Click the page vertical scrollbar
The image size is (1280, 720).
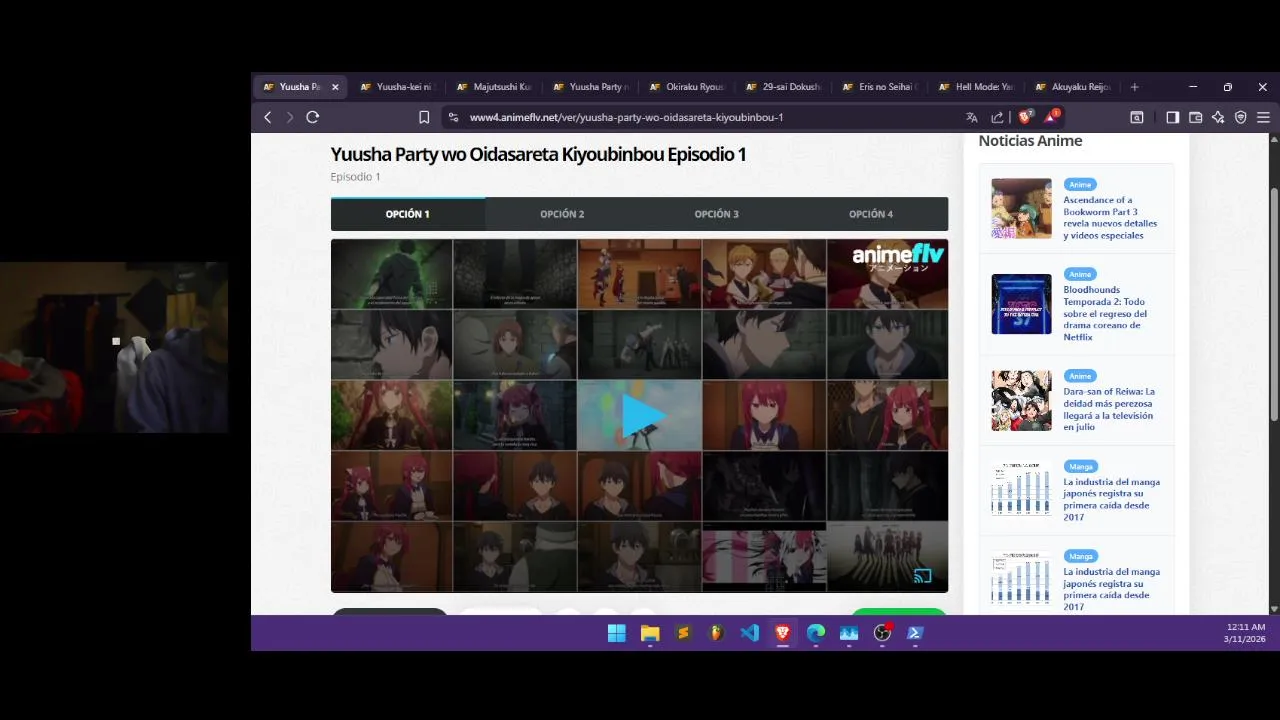click(1274, 304)
